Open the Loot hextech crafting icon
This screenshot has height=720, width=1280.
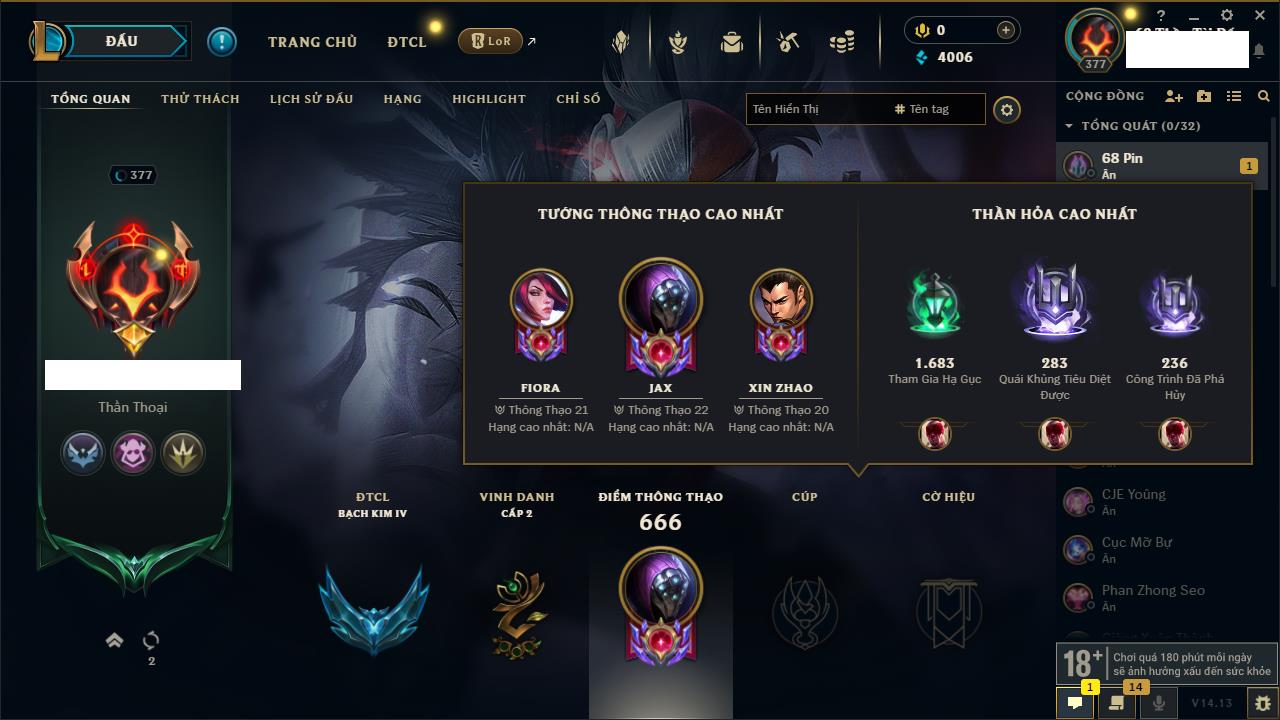[x=788, y=42]
